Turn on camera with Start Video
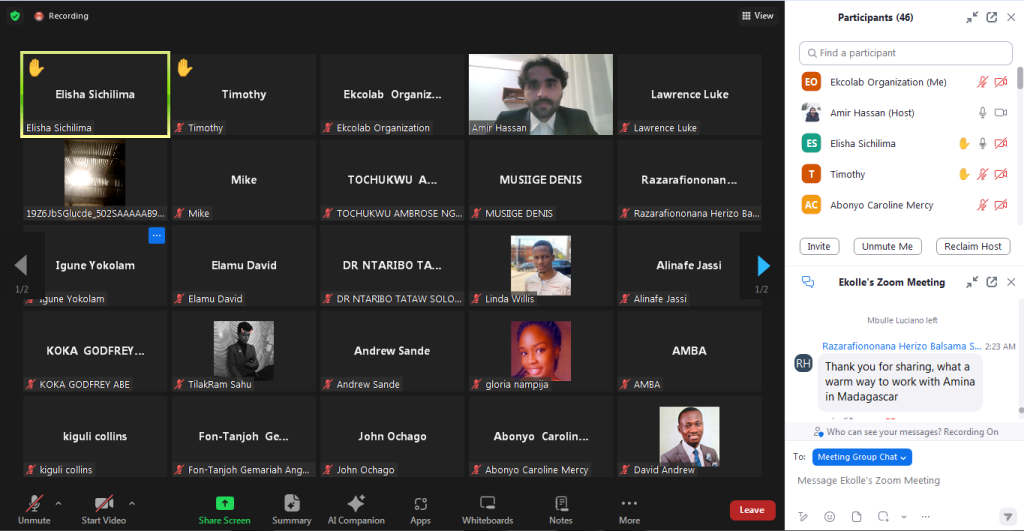This screenshot has height=531, width=1024. pos(104,508)
